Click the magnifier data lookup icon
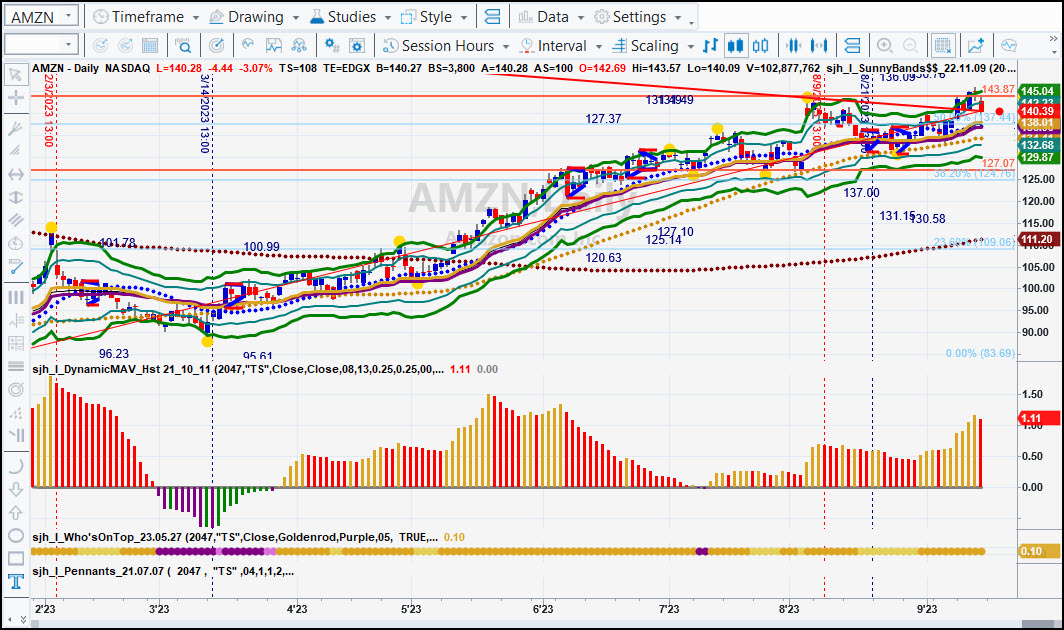This screenshot has width=1064, height=630. pos(183,45)
